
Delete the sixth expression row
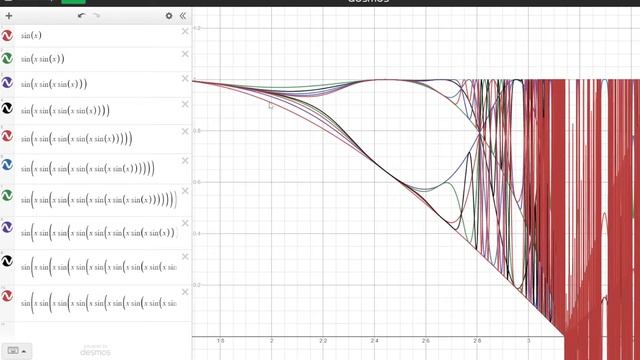click(x=185, y=161)
